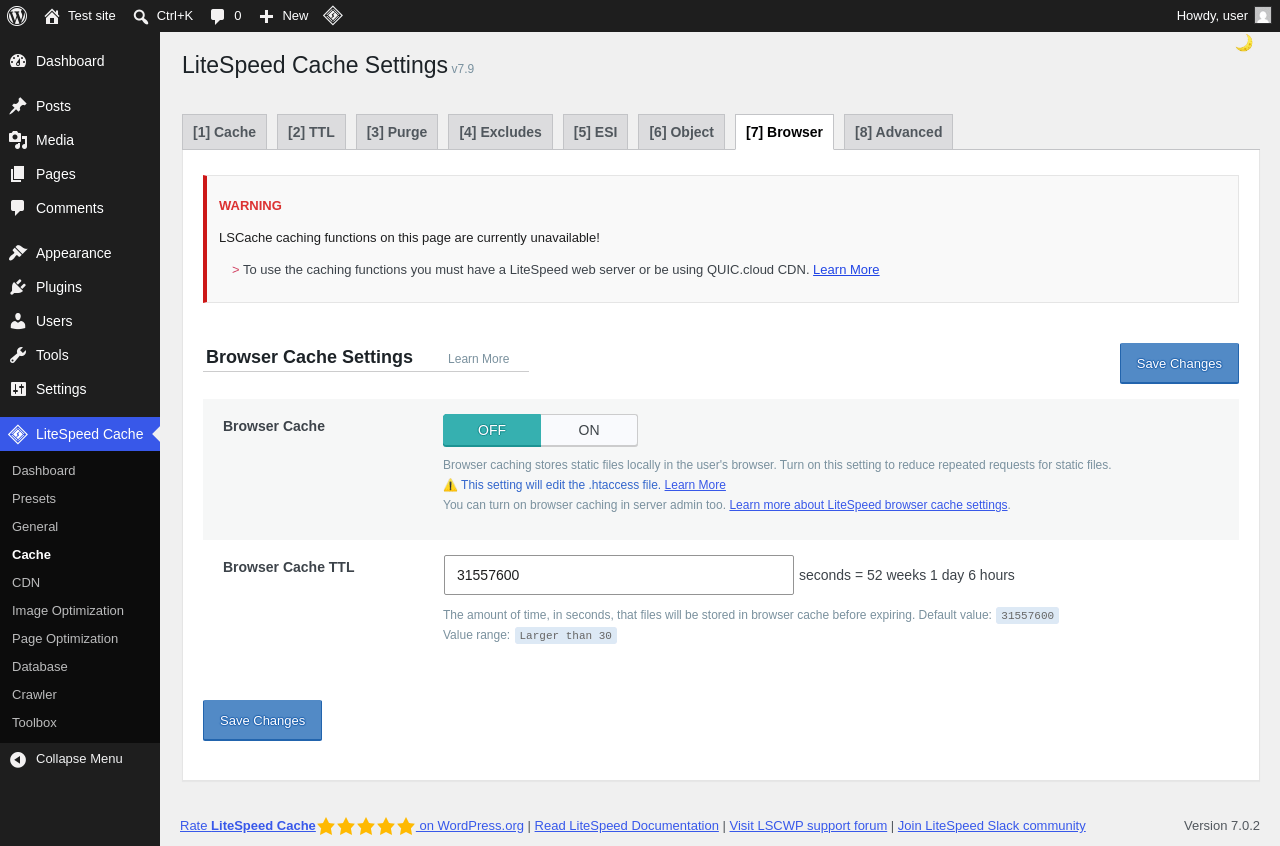This screenshot has height=846, width=1280.
Task: Turn Browser Cache OFF
Action: (x=492, y=430)
